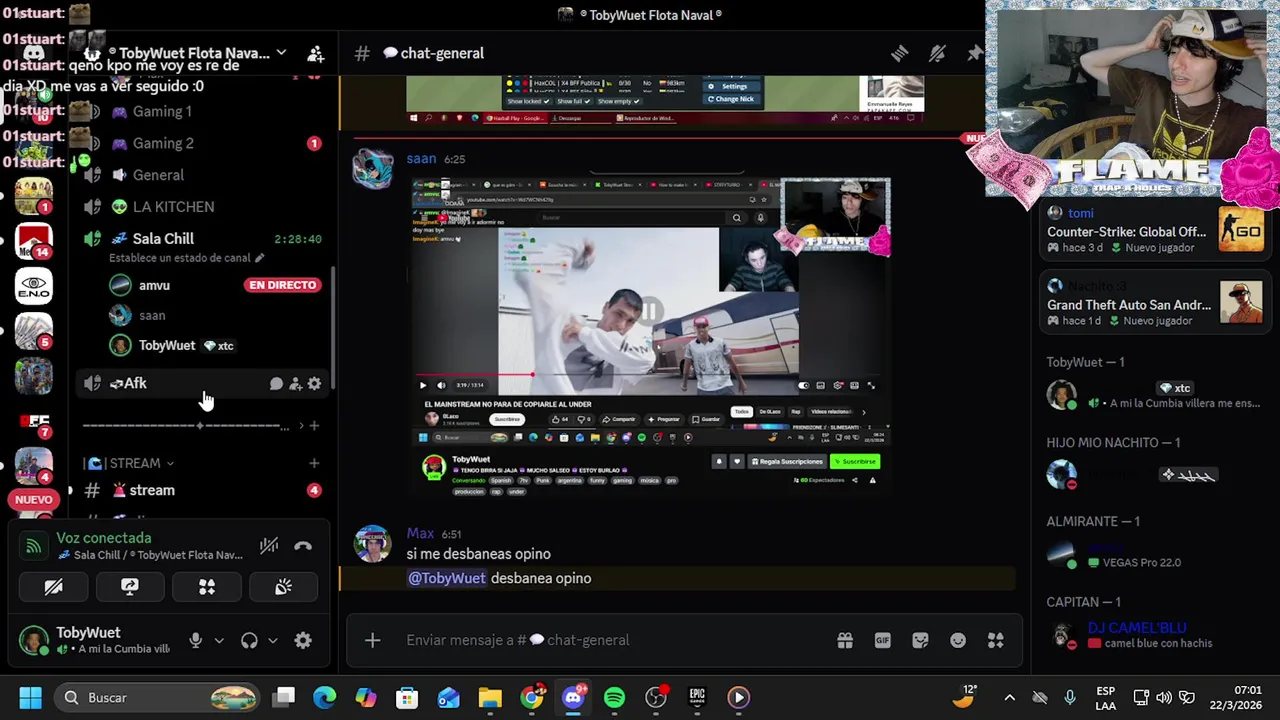Select member TobyWuet in member list
The height and width of the screenshot is (720, 1280).
pyautogui.click(x=1155, y=395)
